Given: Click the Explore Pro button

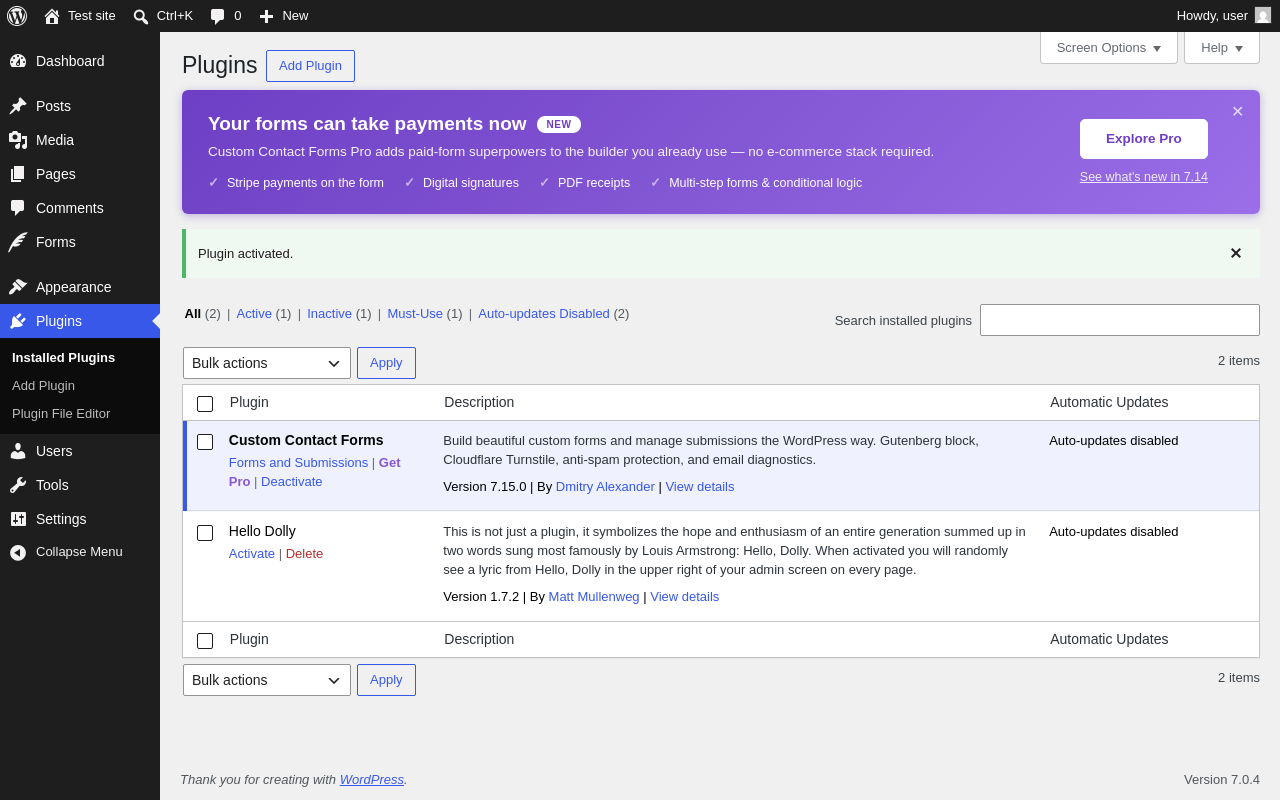Looking at the screenshot, I should click(1144, 139).
